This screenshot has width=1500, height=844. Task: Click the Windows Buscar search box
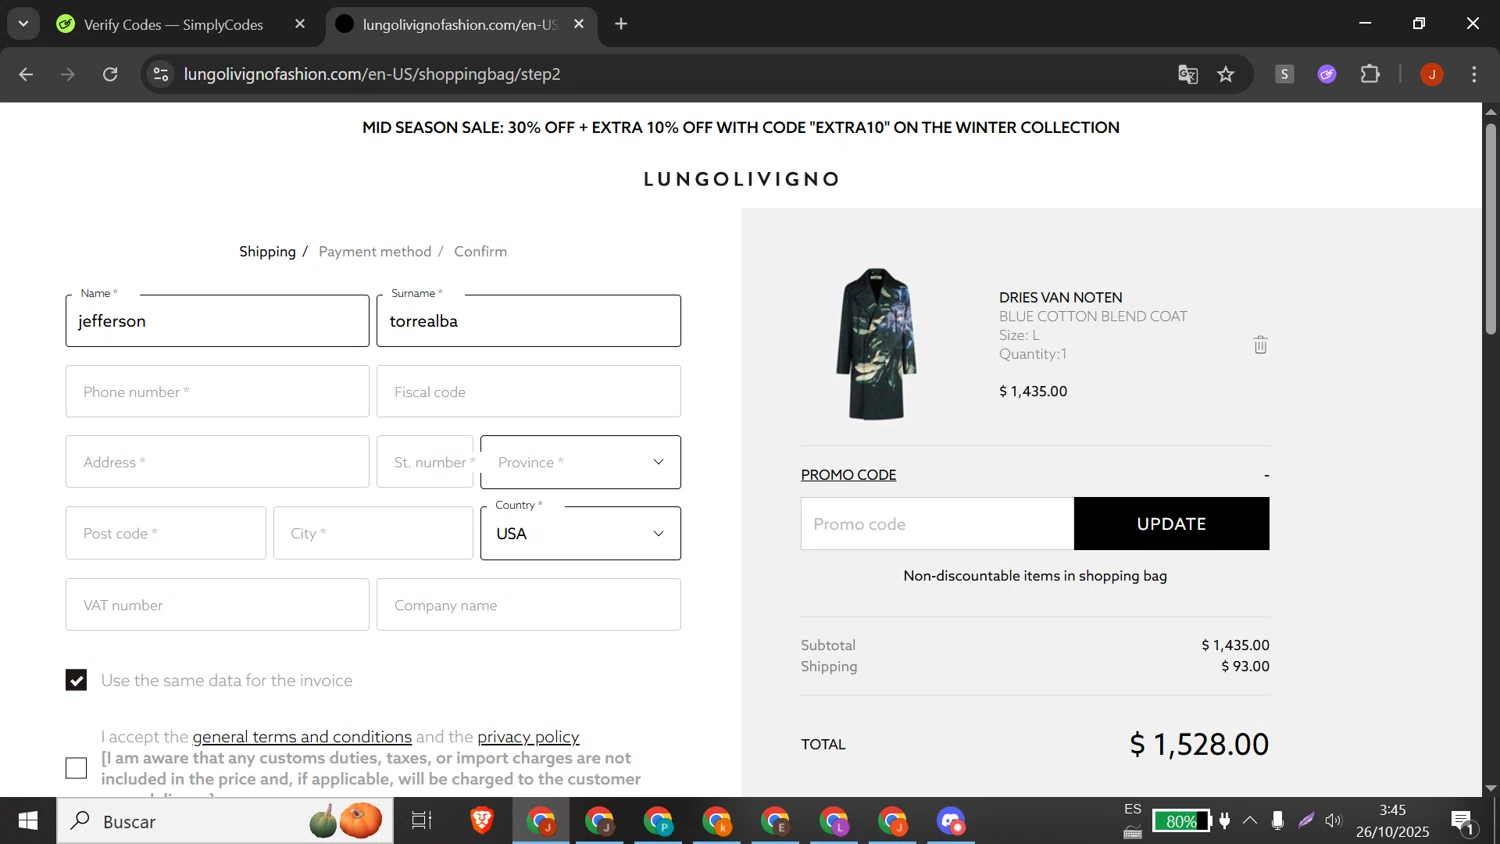pyautogui.click(x=225, y=821)
